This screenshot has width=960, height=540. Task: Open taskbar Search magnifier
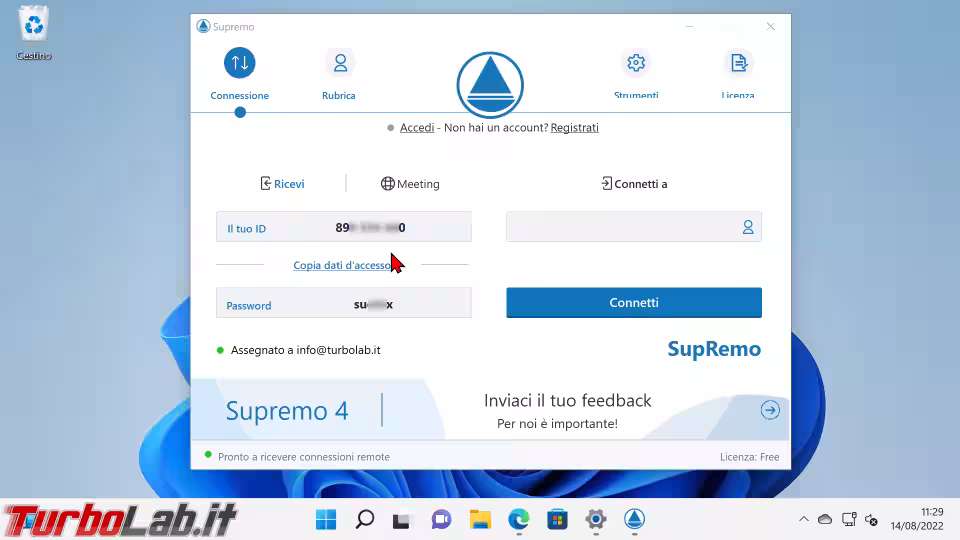(365, 520)
